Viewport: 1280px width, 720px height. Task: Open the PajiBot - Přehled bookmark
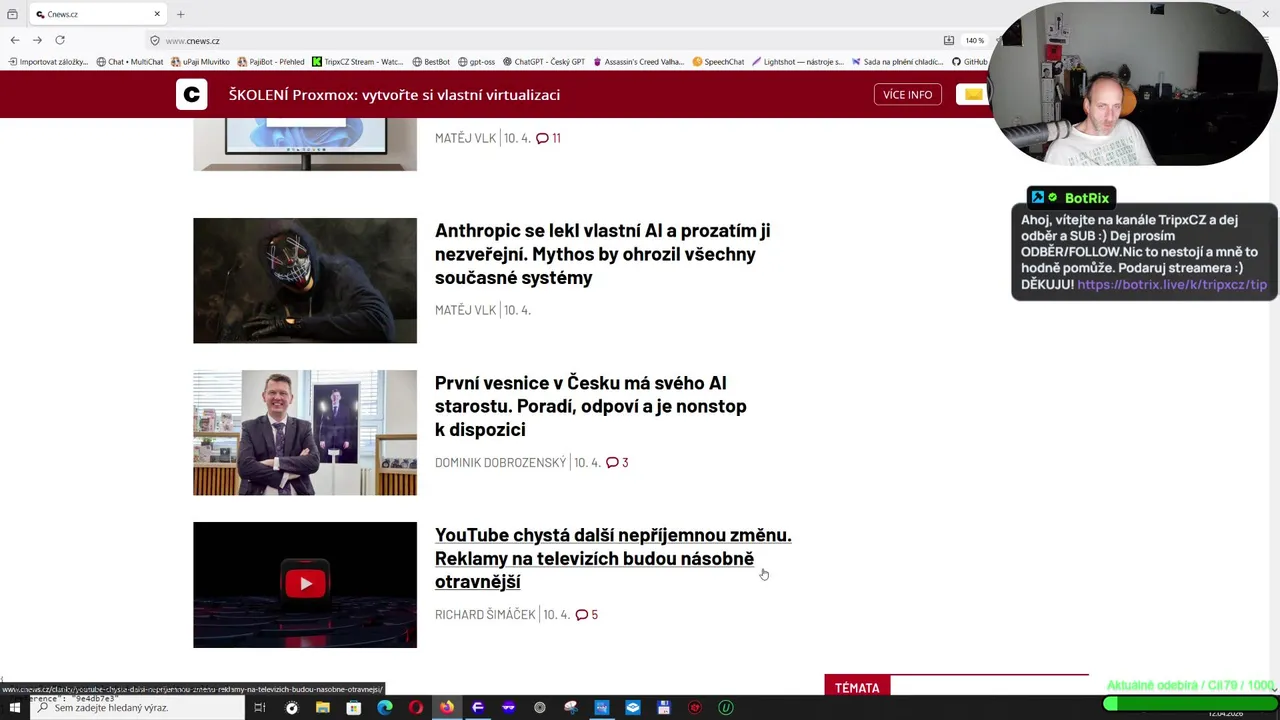pos(271,62)
